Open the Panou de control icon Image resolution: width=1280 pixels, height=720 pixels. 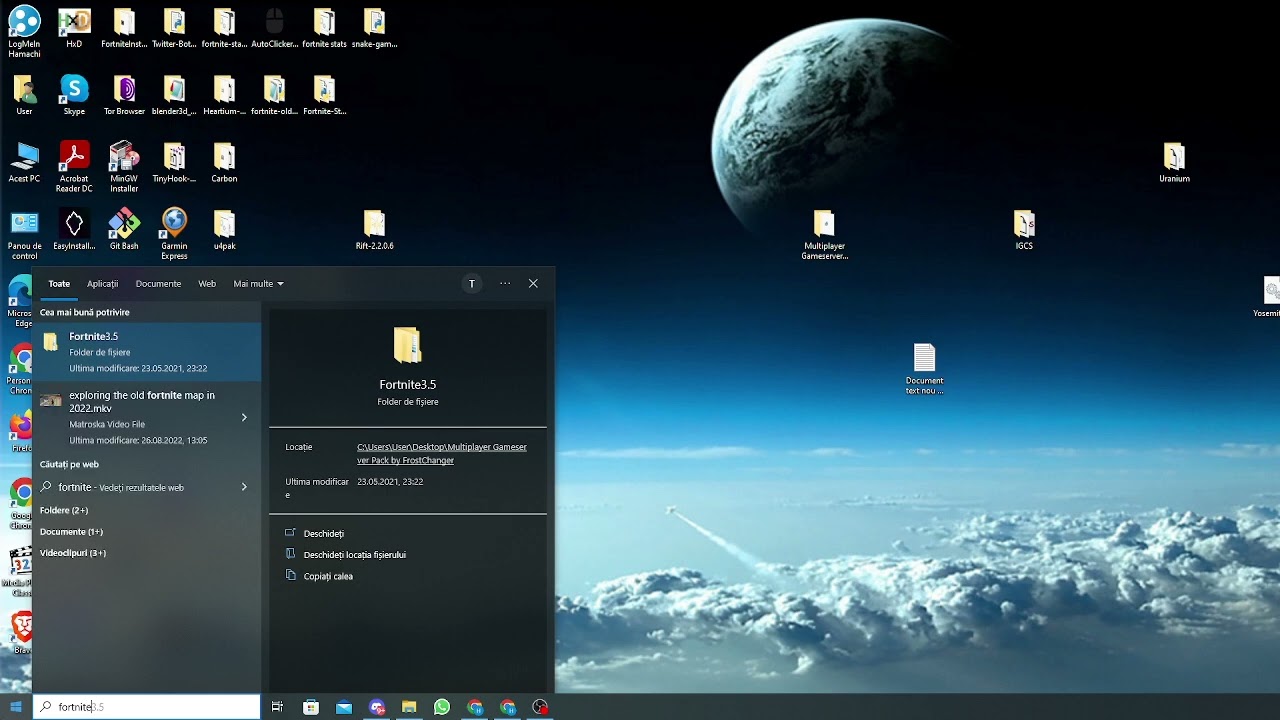[24, 234]
